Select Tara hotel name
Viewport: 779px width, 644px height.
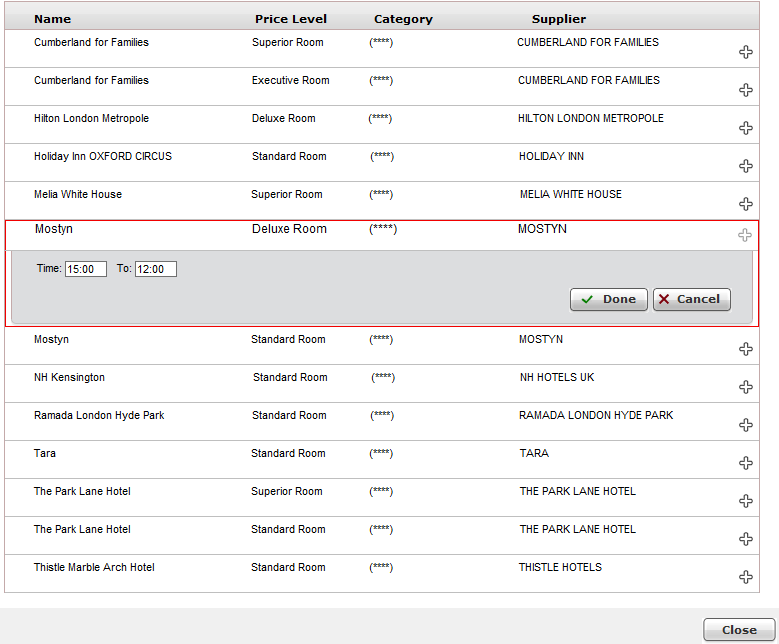(x=45, y=453)
